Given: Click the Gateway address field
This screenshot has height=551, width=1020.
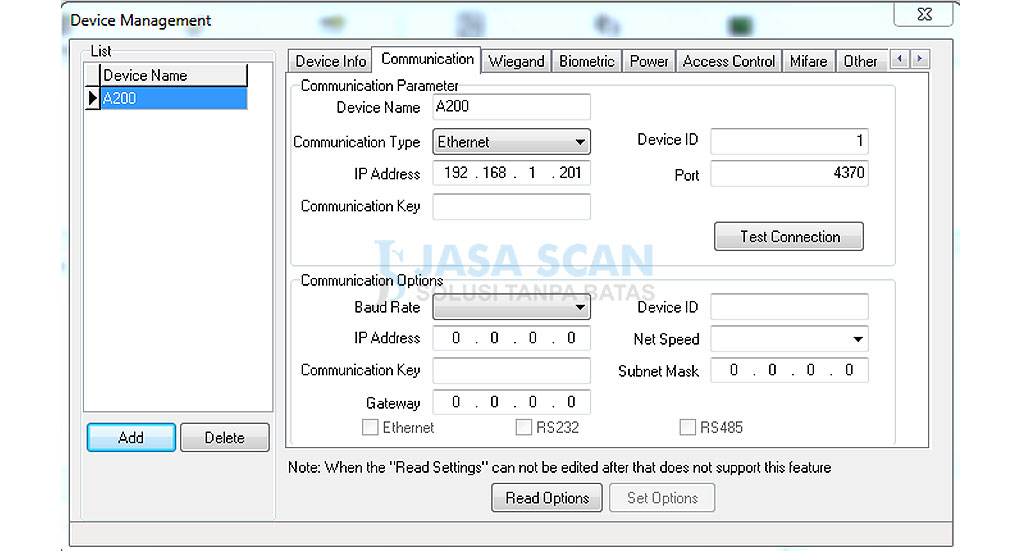Looking at the screenshot, I should (x=511, y=402).
